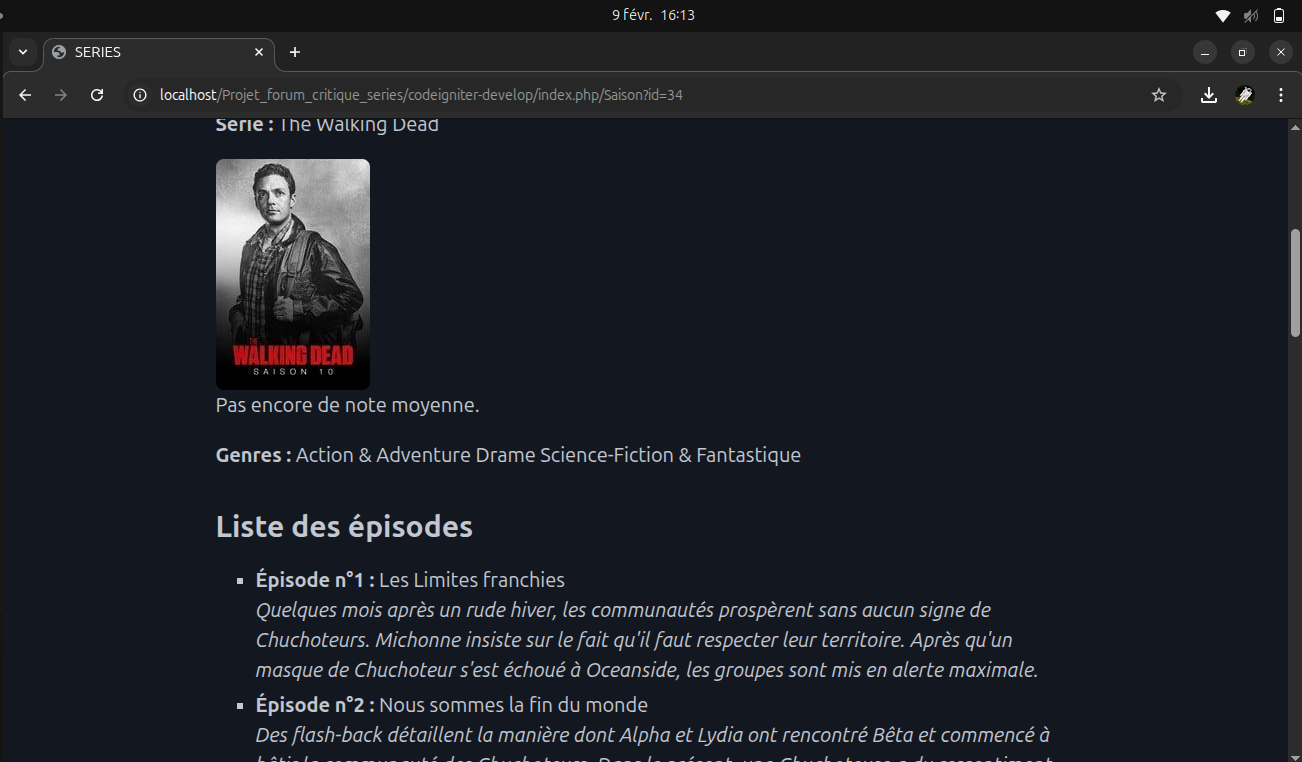Open the browser profile avatar
The height and width of the screenshot is (762, 1302).
[x=1245, y=95]
